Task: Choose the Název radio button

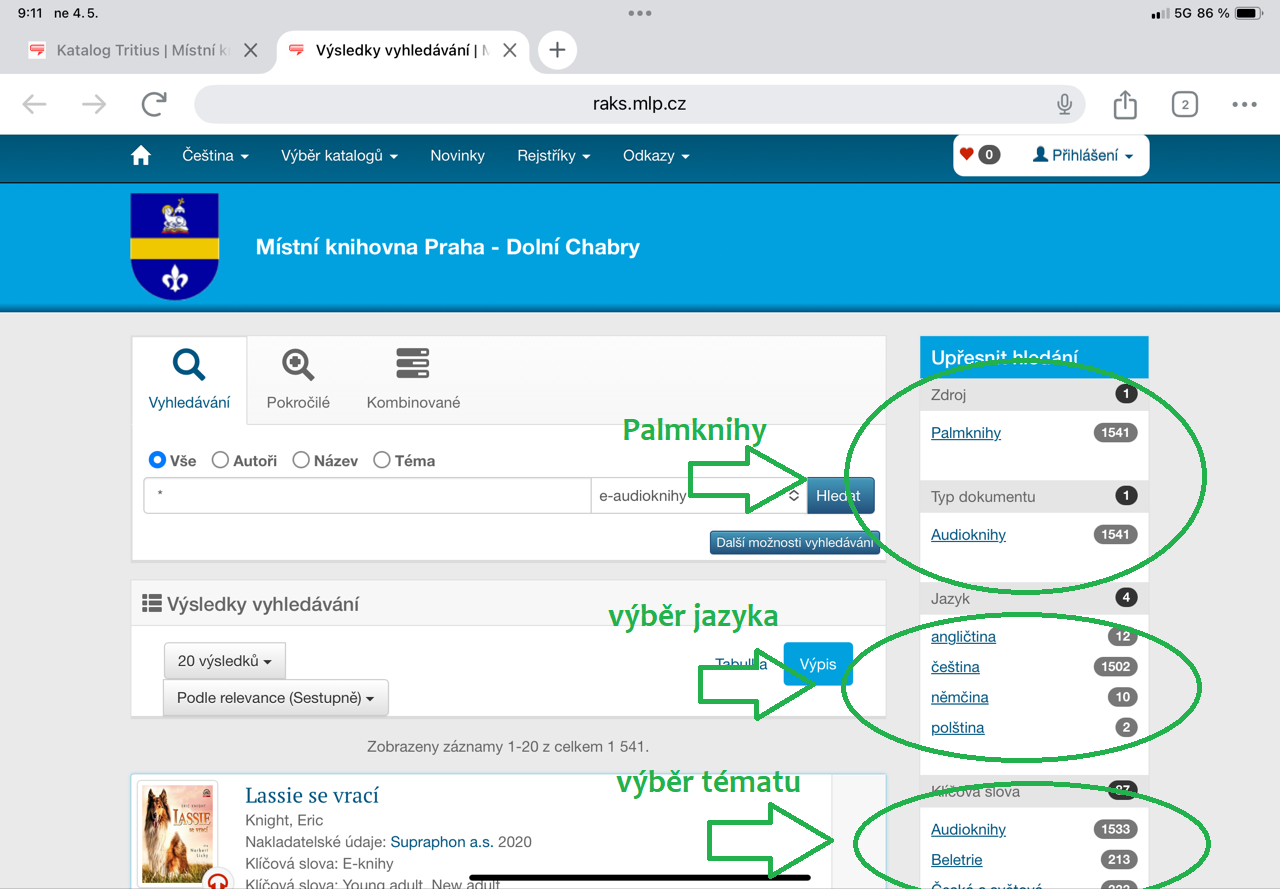Action: pyautogui.click(x=301, y=461)
